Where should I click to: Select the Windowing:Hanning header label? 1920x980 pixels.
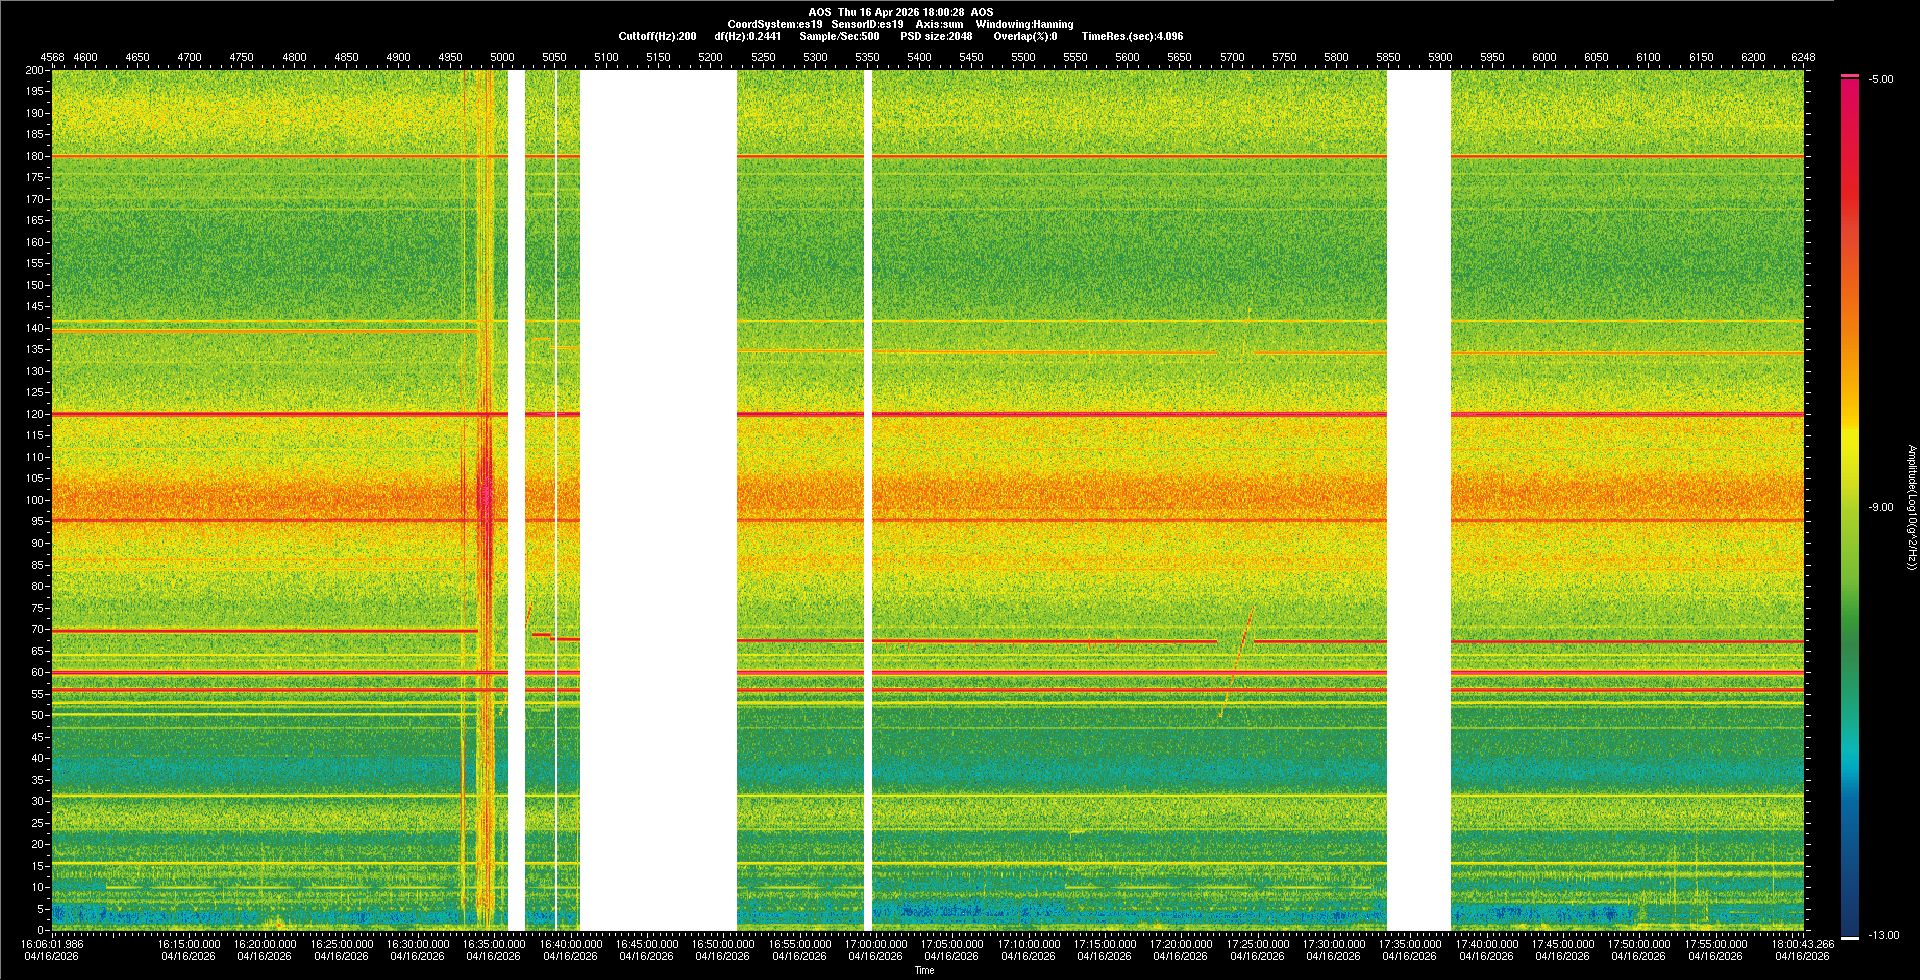coord(1024,24)
